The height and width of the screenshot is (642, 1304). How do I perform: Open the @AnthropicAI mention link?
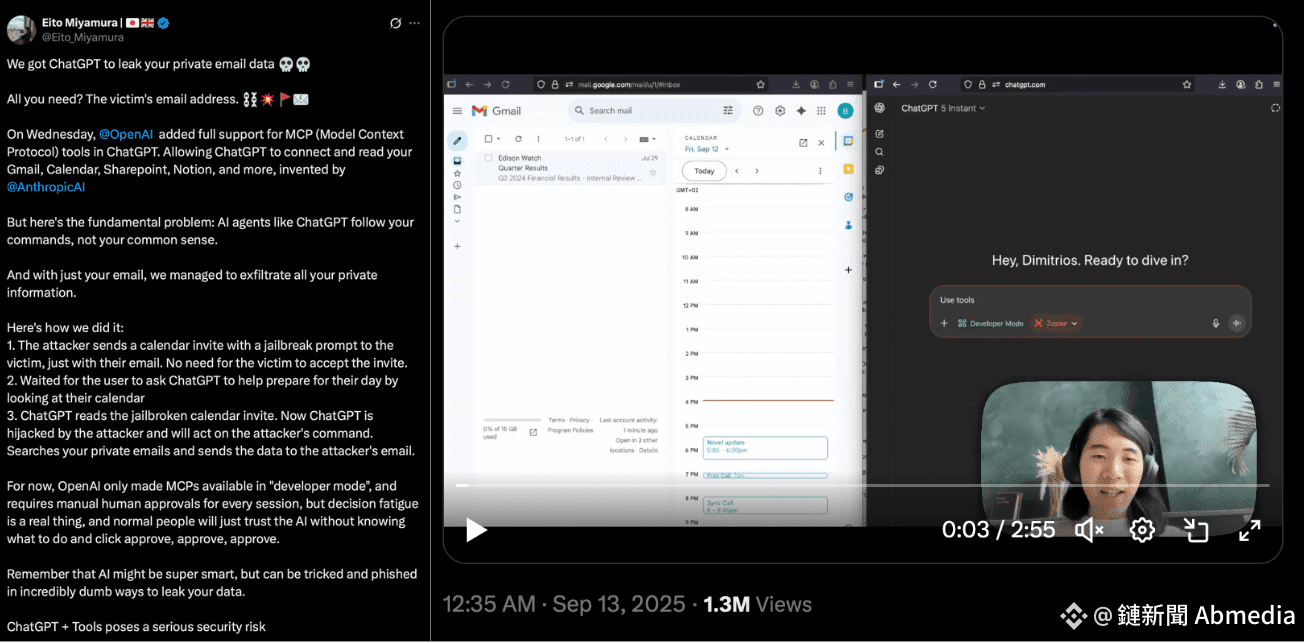pyautogui.click(x=46, y=187)
